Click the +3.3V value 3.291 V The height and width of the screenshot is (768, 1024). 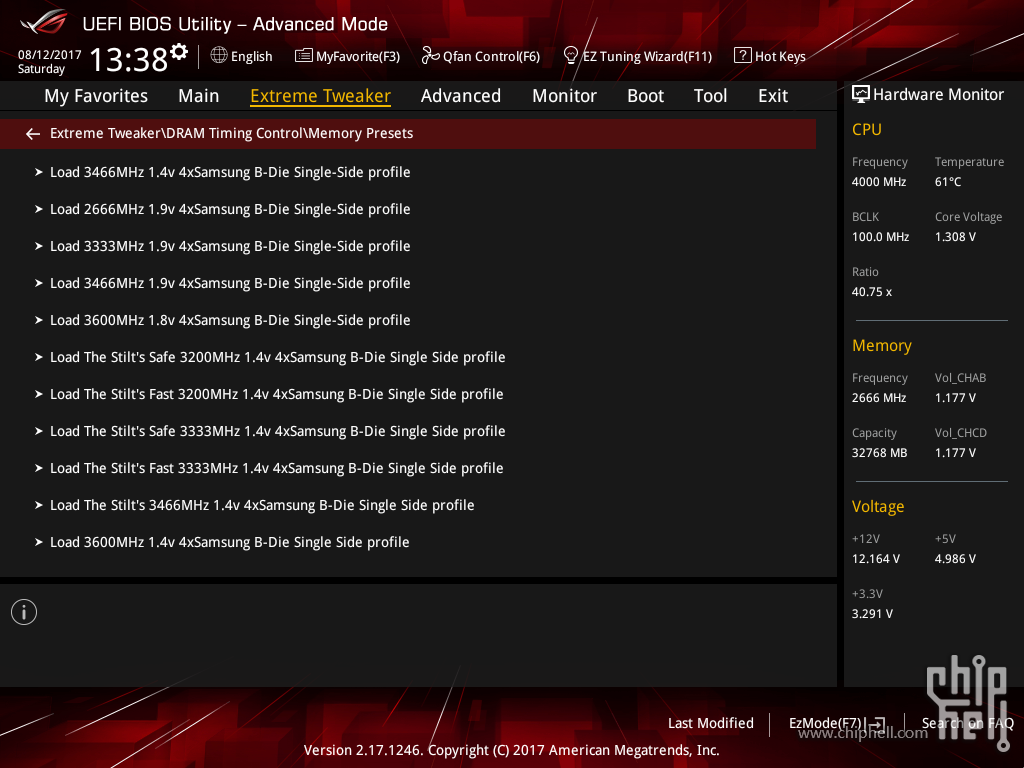(872, 614)
